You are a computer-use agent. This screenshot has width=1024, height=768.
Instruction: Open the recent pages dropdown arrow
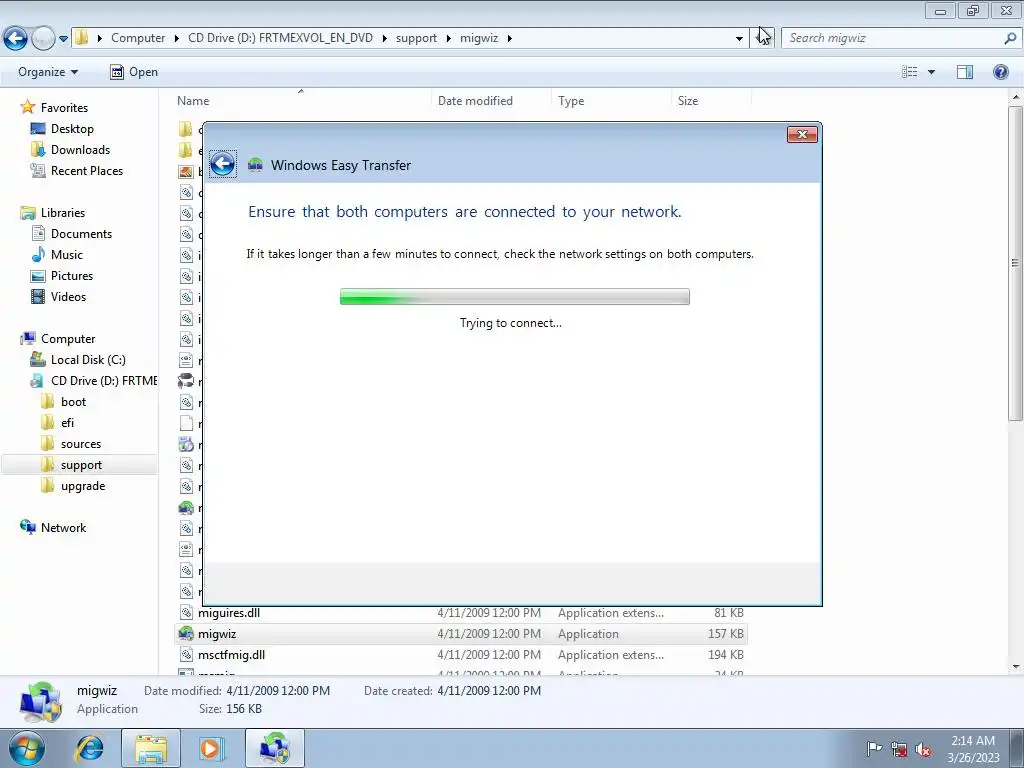click(63, 39)
